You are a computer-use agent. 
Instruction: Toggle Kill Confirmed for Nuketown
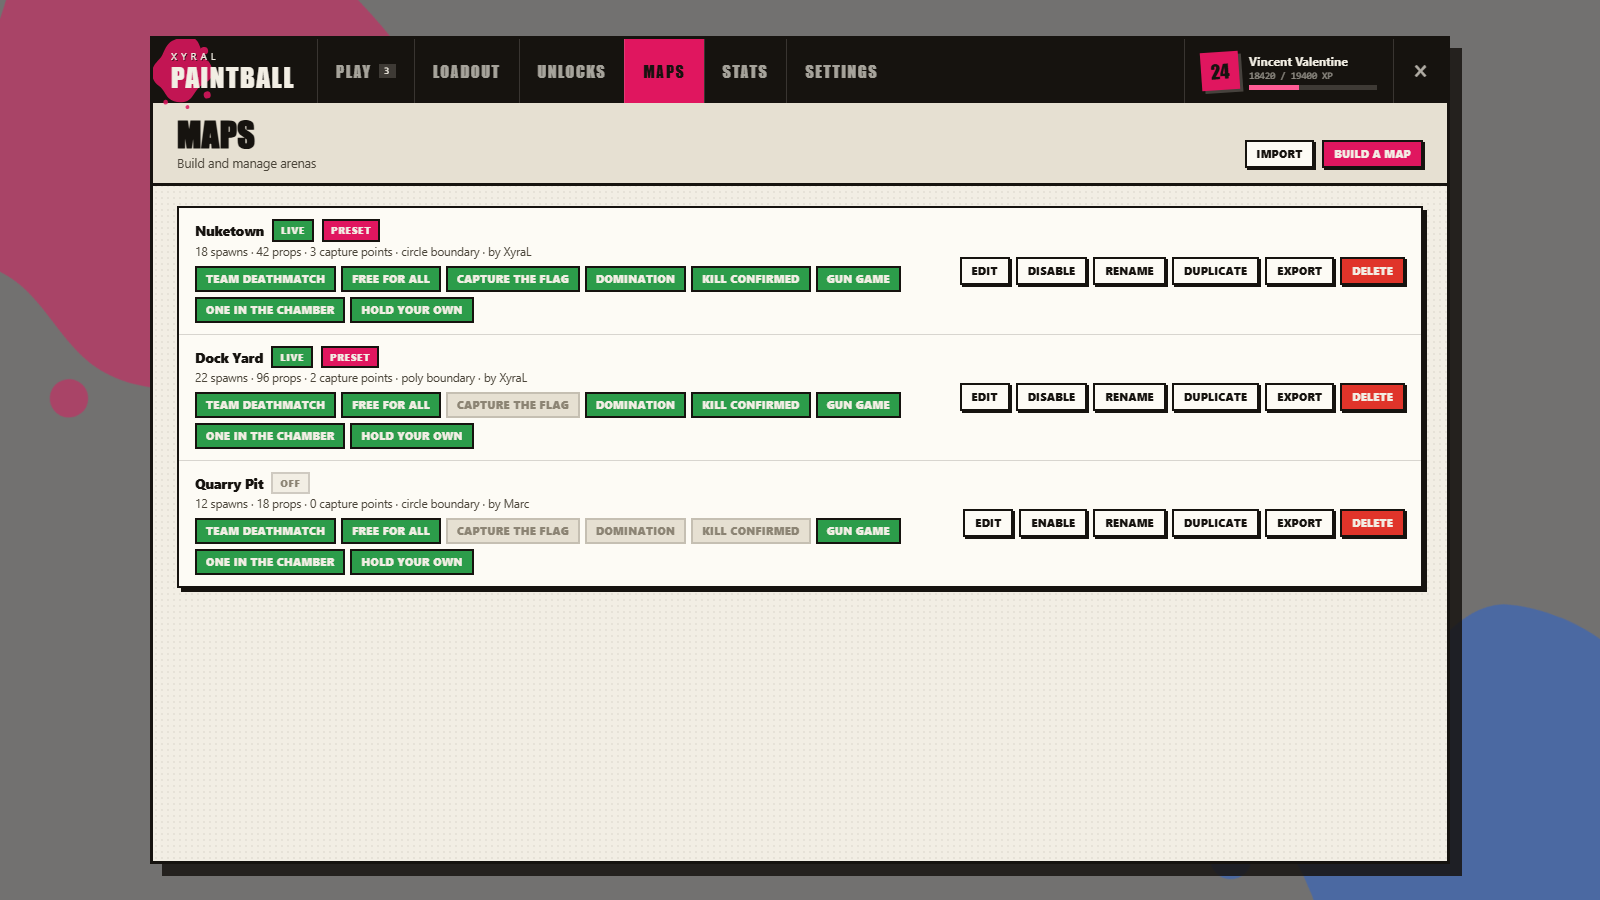(751, 279)
